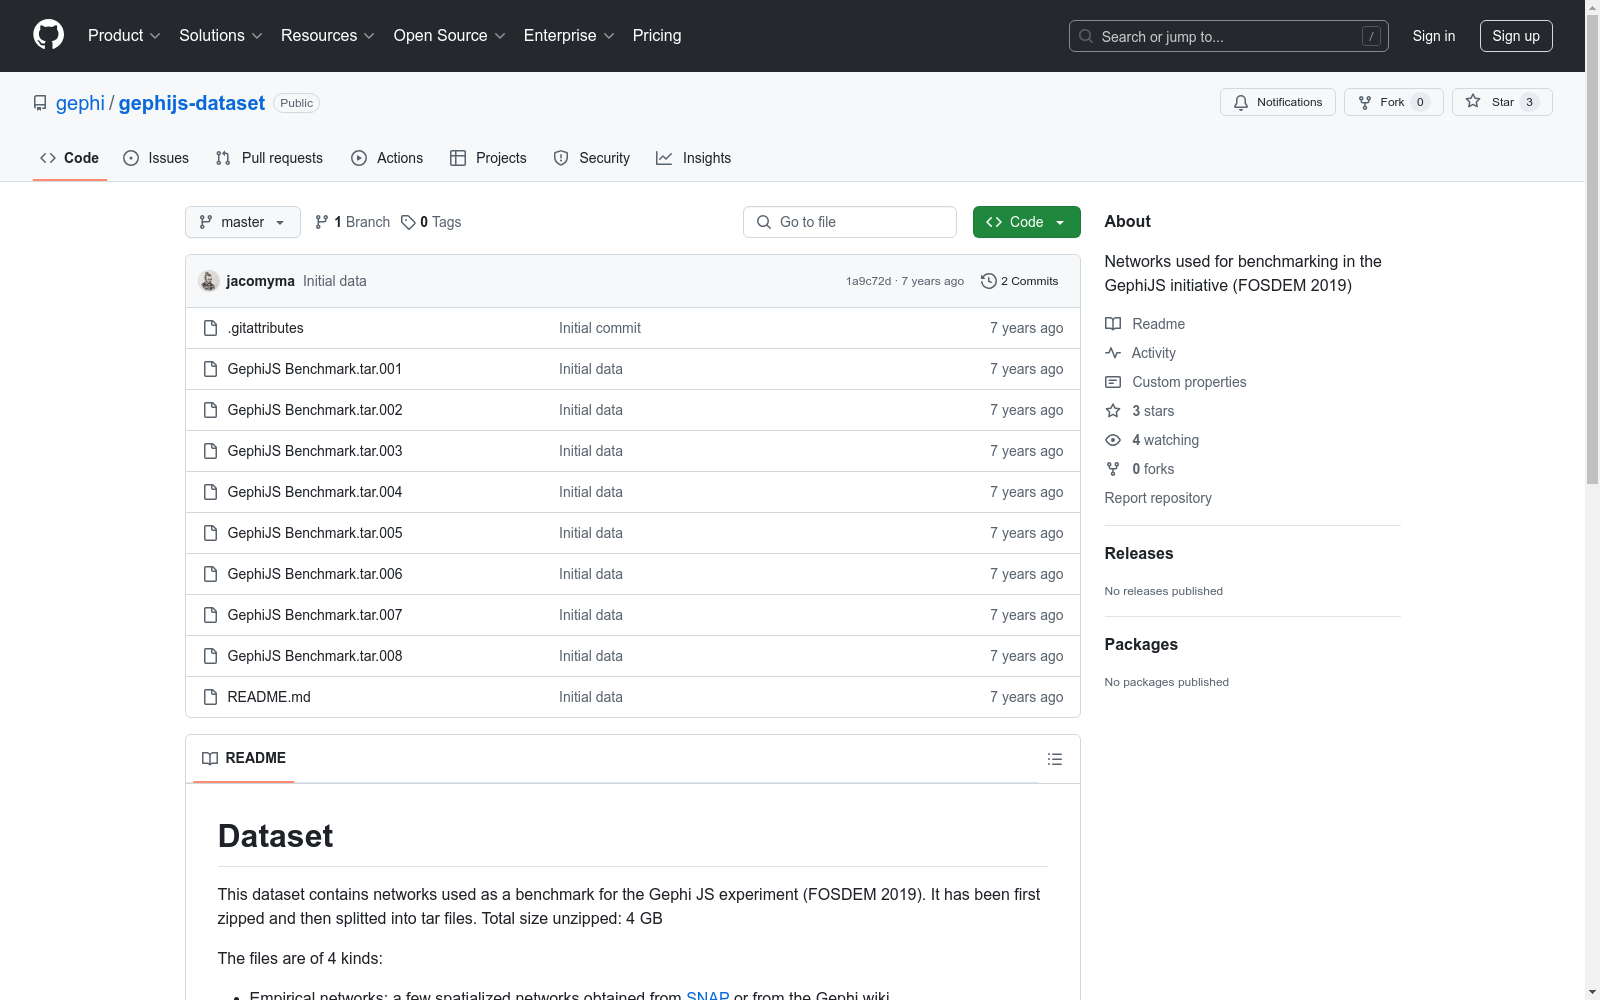Click the eye icon beside 4 watching
1600x1000 pixels.
(1113, 440)
